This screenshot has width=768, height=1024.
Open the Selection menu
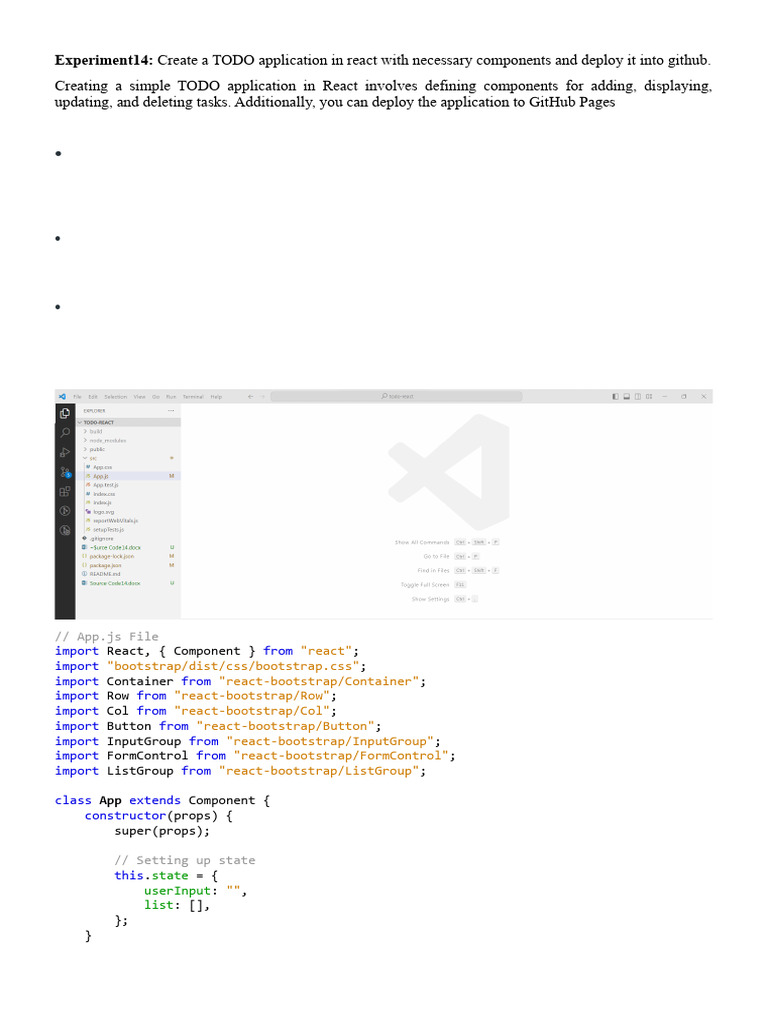point(116,396)
